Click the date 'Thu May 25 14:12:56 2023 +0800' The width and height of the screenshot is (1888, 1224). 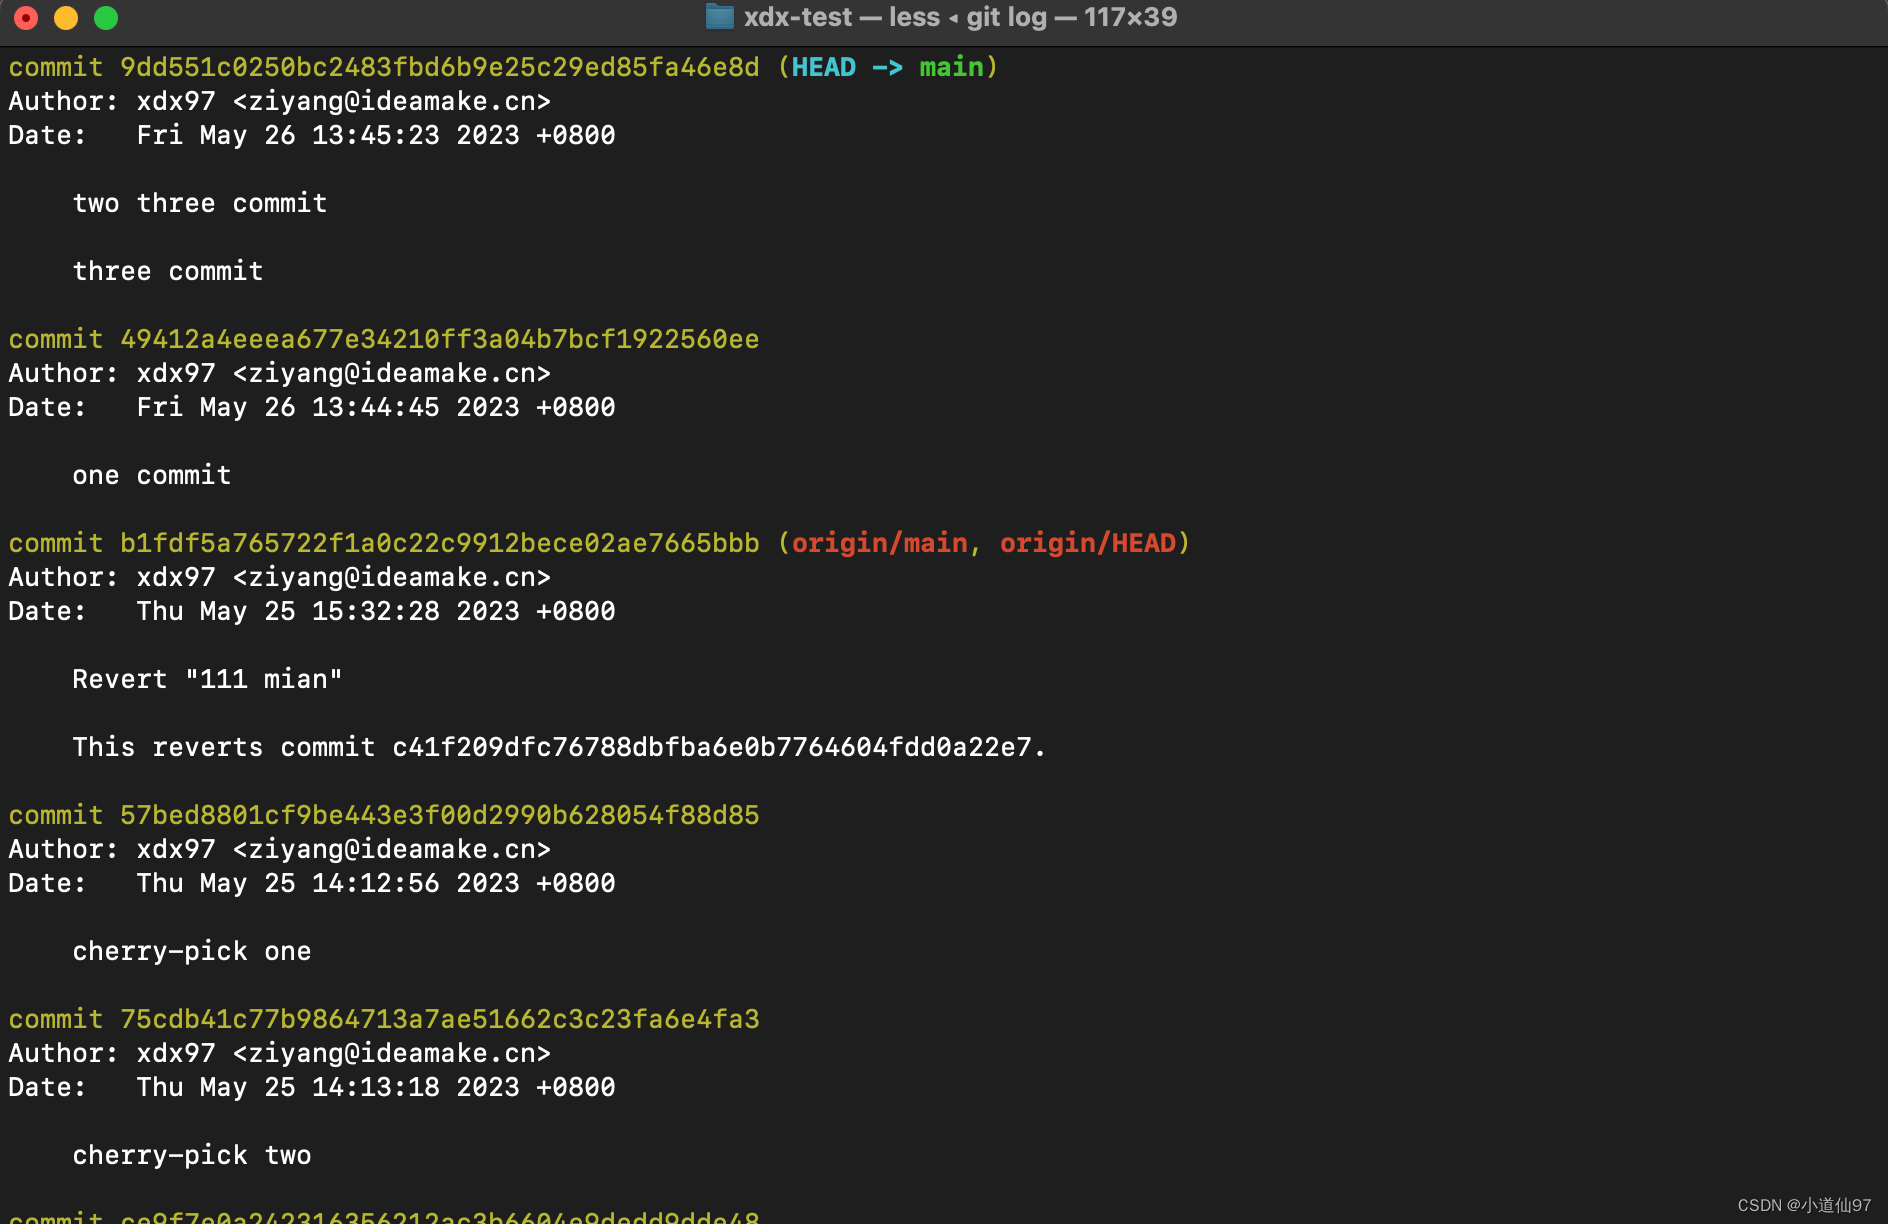click(x=376, y=883)
